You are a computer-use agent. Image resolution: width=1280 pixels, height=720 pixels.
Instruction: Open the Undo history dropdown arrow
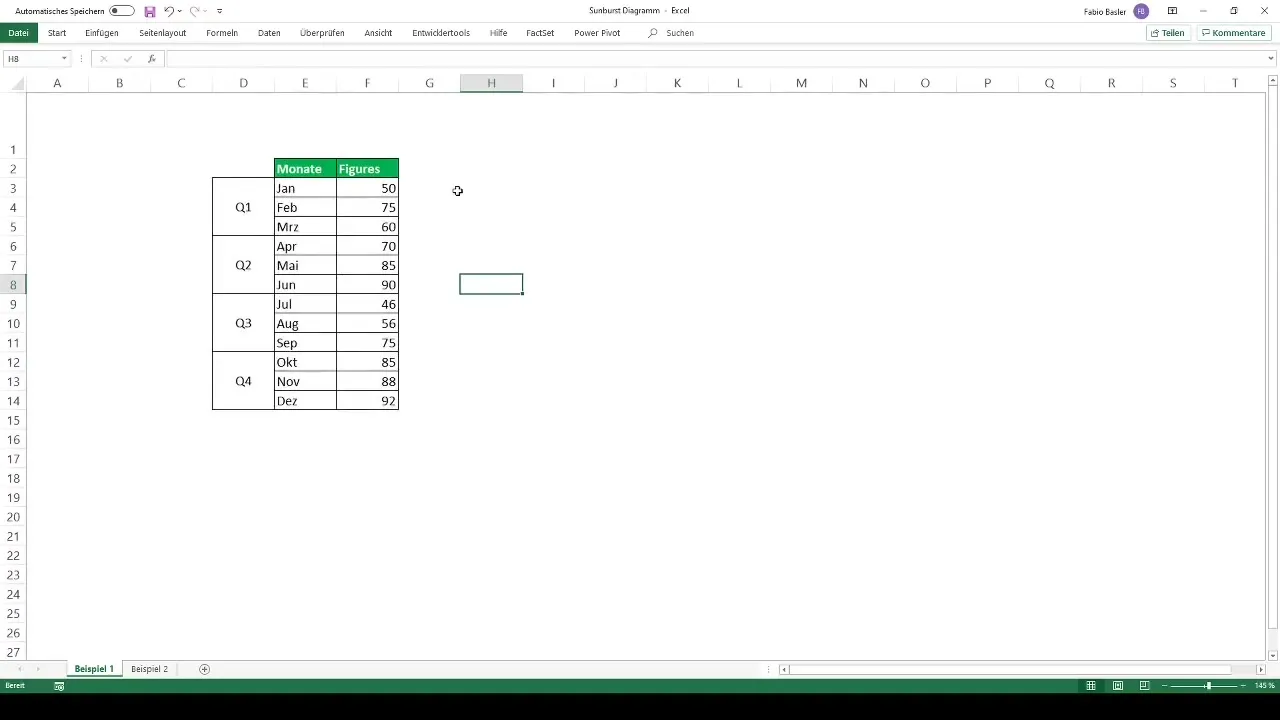click(x=180, y=11)
